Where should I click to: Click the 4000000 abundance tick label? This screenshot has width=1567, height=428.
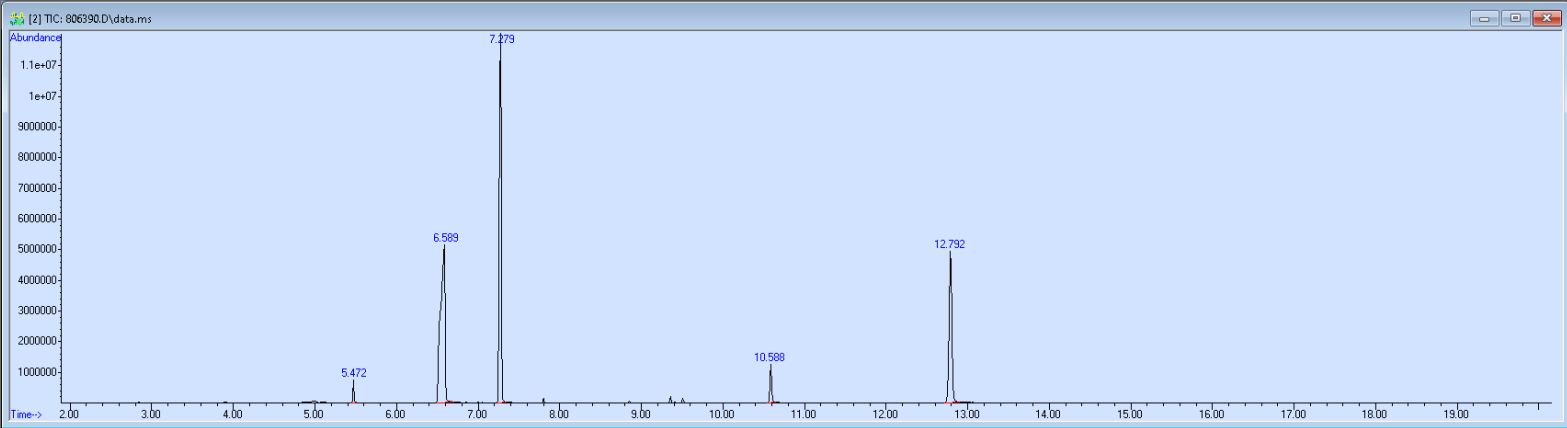pyautogui.click(x=40, y=280)
